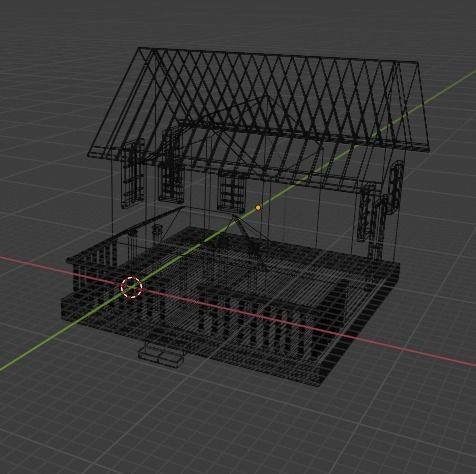
Task: Click the arched window on the right wall
Action: tap(396, 186)
